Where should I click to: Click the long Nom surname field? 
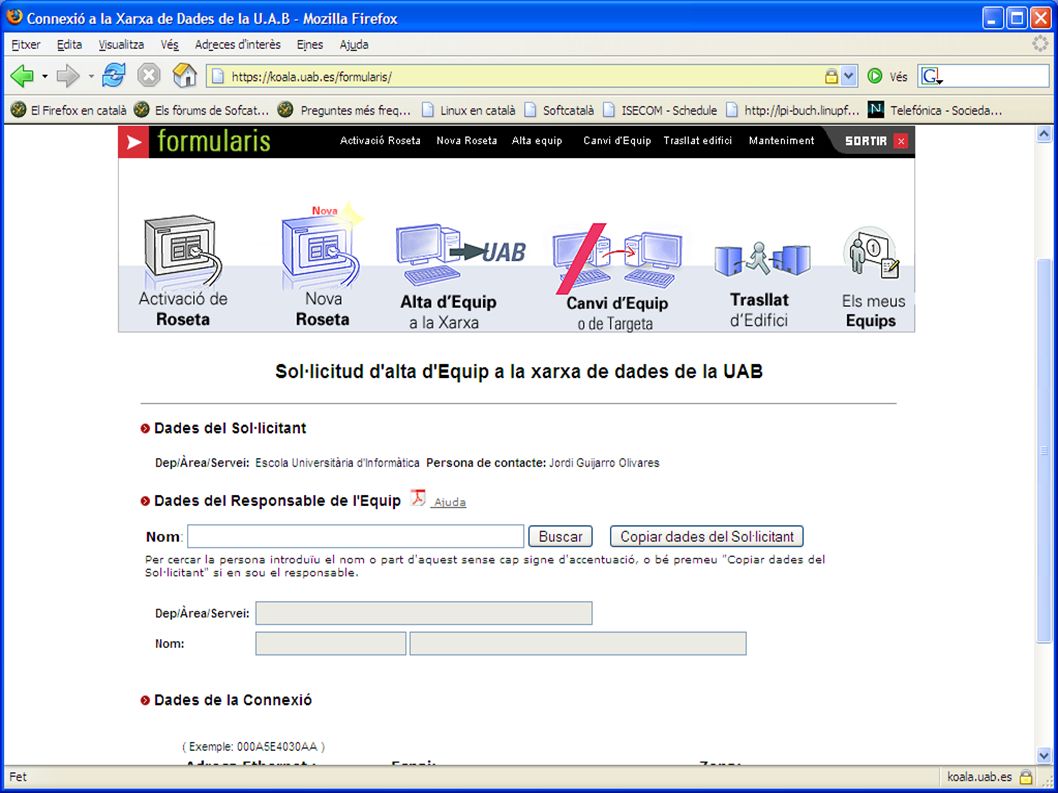(578, 644)
